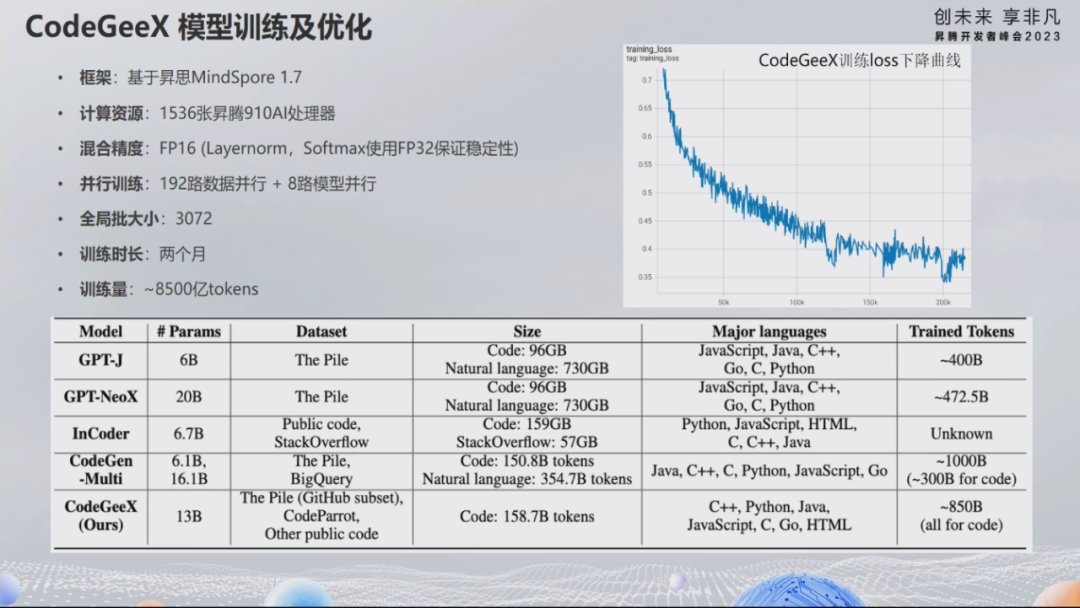Click the 'C++, Python, Java' CodeGeeX languages cell
The image size is (1080, 608).
[x=769, y=516]
